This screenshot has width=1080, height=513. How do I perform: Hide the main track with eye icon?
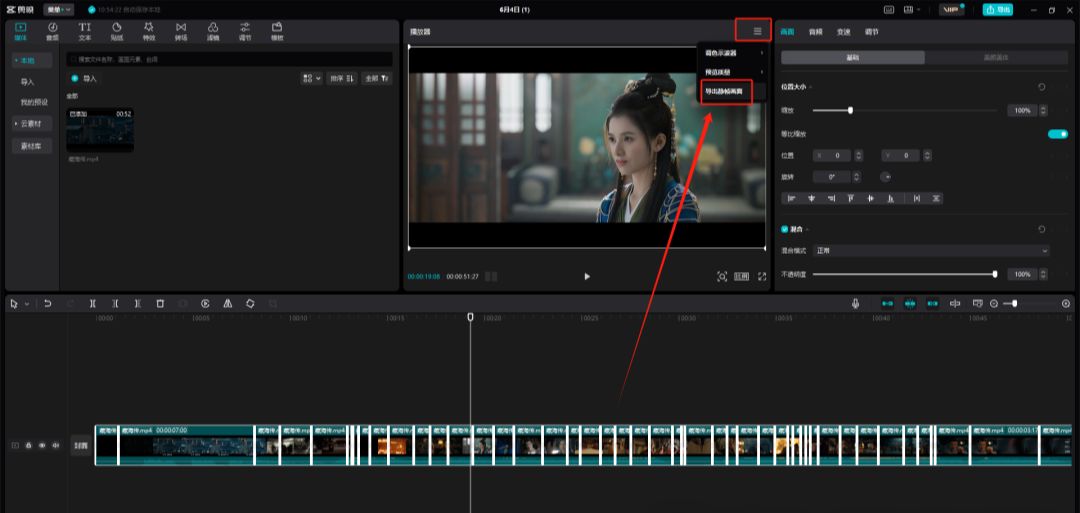coord(41,446)
